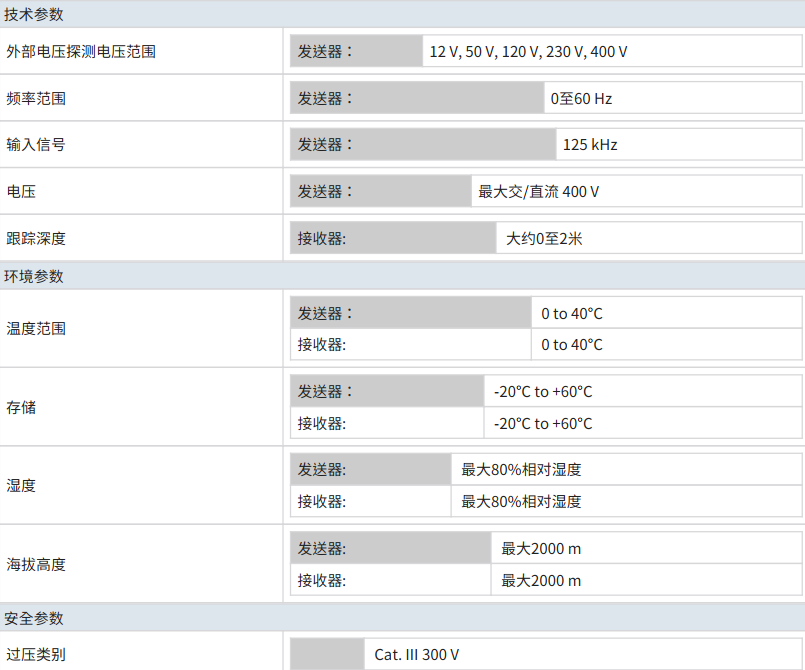Viewport: 805px width, 670px height.
Task: Select the 外部电压探测电压范围 row label
Action: pyautogui.click(x=81, y=51)
